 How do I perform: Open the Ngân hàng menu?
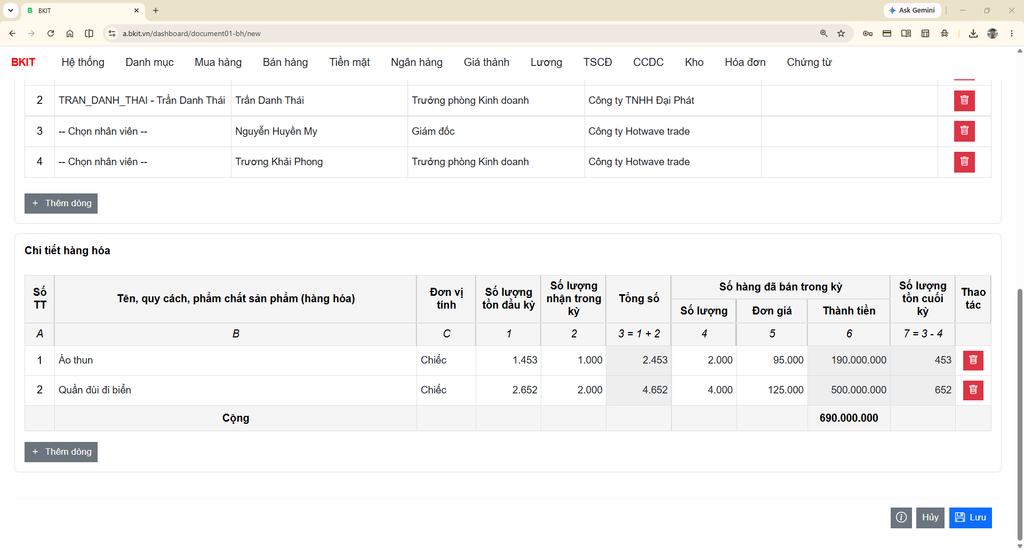point(417,62)
